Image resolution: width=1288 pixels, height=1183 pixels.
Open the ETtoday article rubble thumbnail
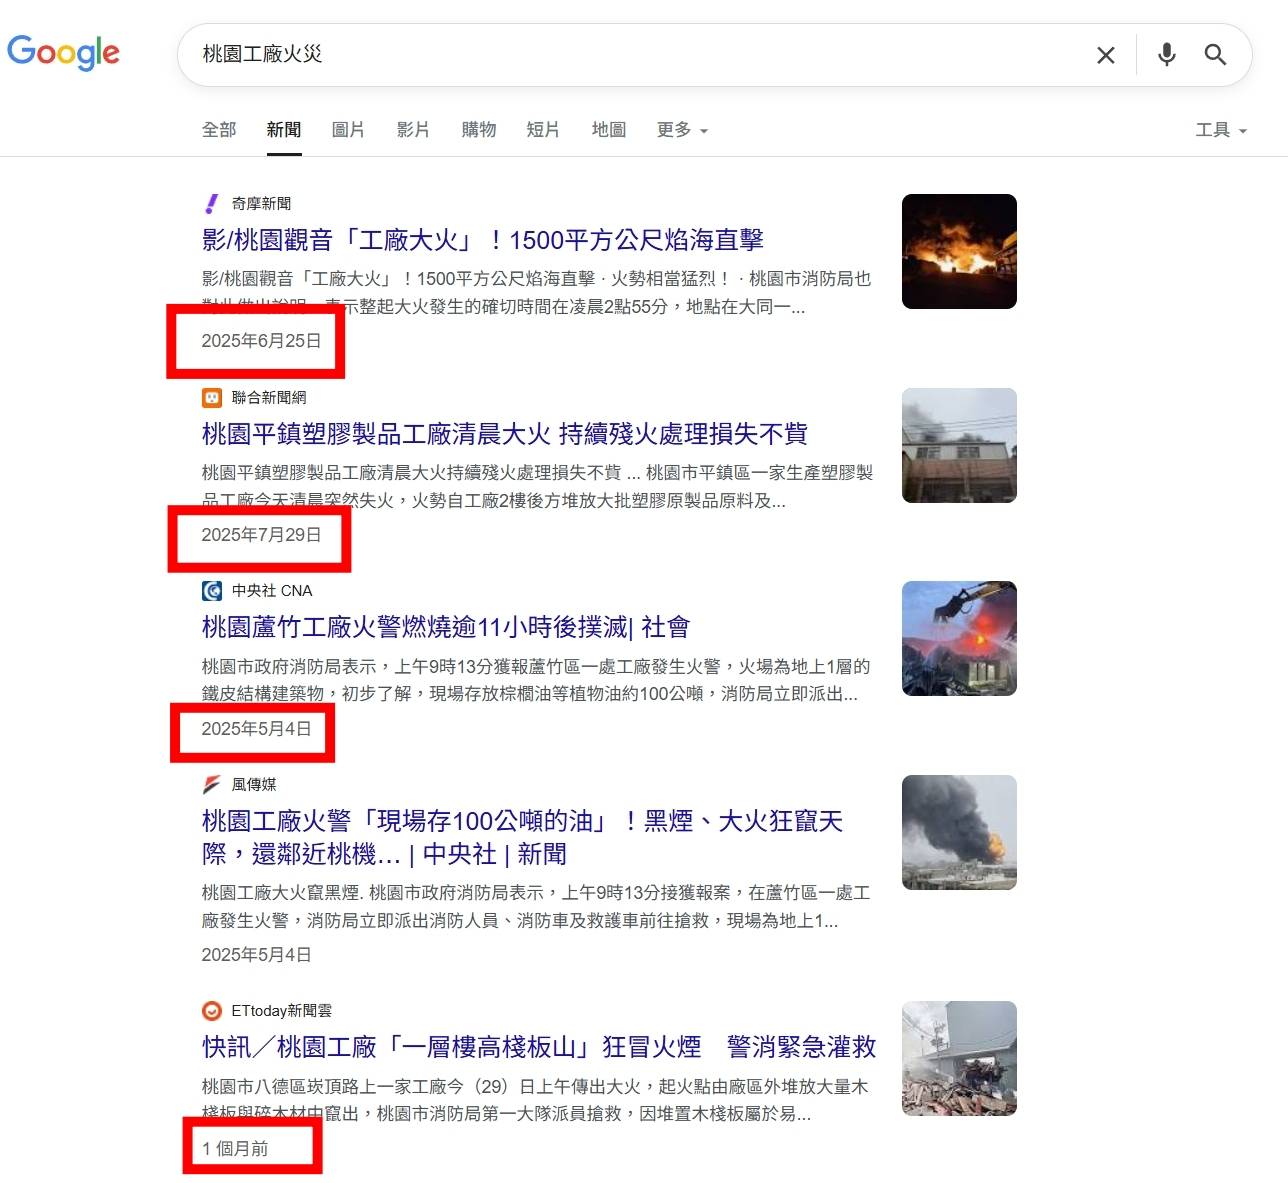click(x=959, y=1058)
